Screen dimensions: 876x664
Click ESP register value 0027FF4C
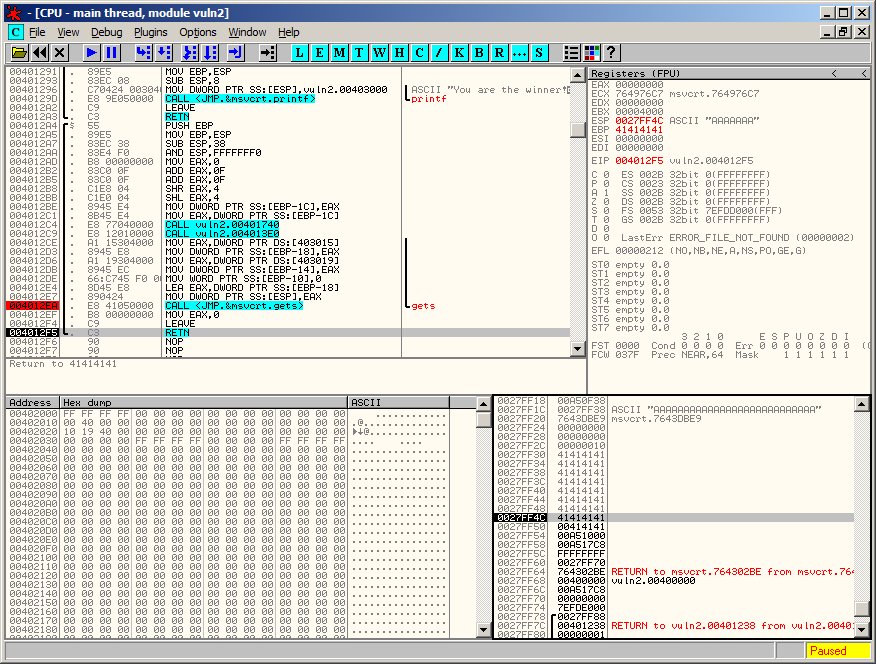point(639,121)
